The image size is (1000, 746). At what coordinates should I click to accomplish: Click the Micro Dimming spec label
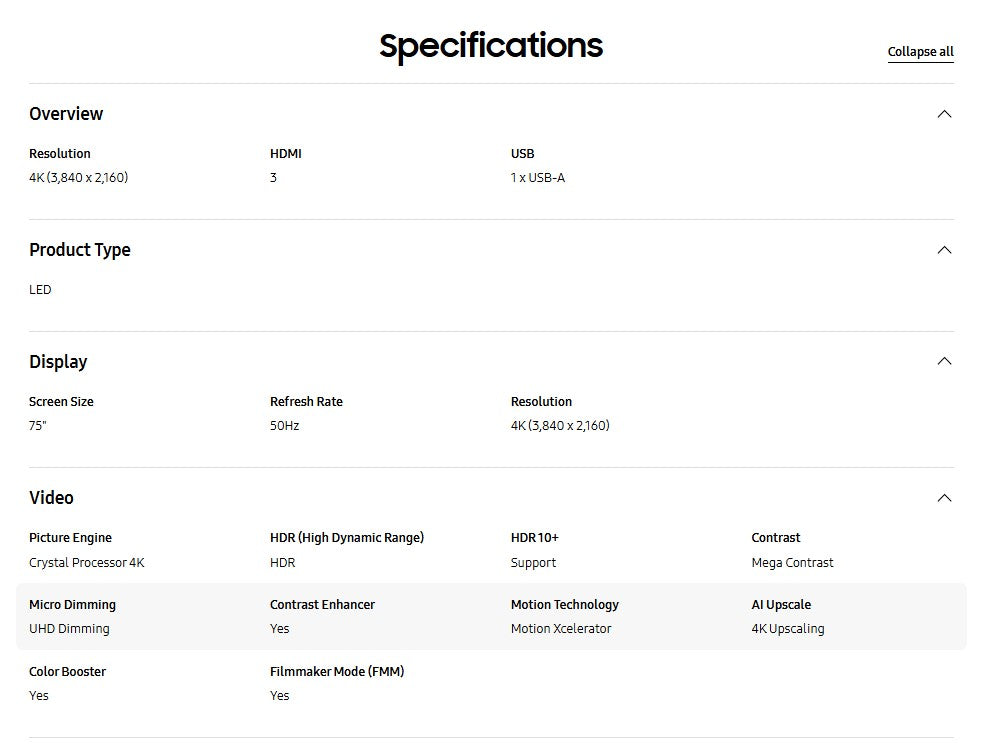72,605
